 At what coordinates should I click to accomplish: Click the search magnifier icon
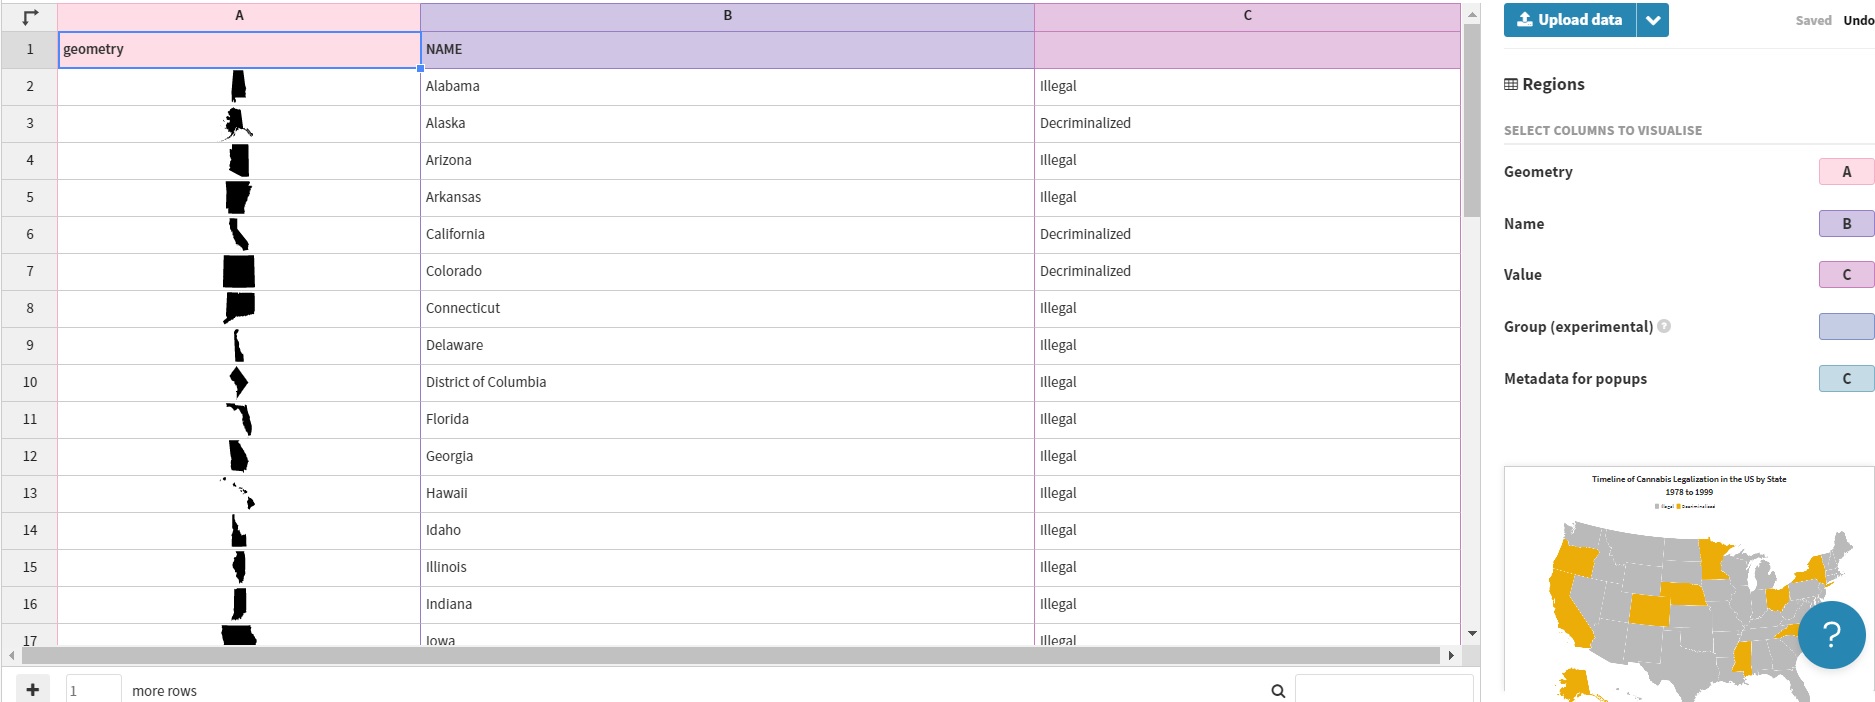click(x=1278, y=691)
